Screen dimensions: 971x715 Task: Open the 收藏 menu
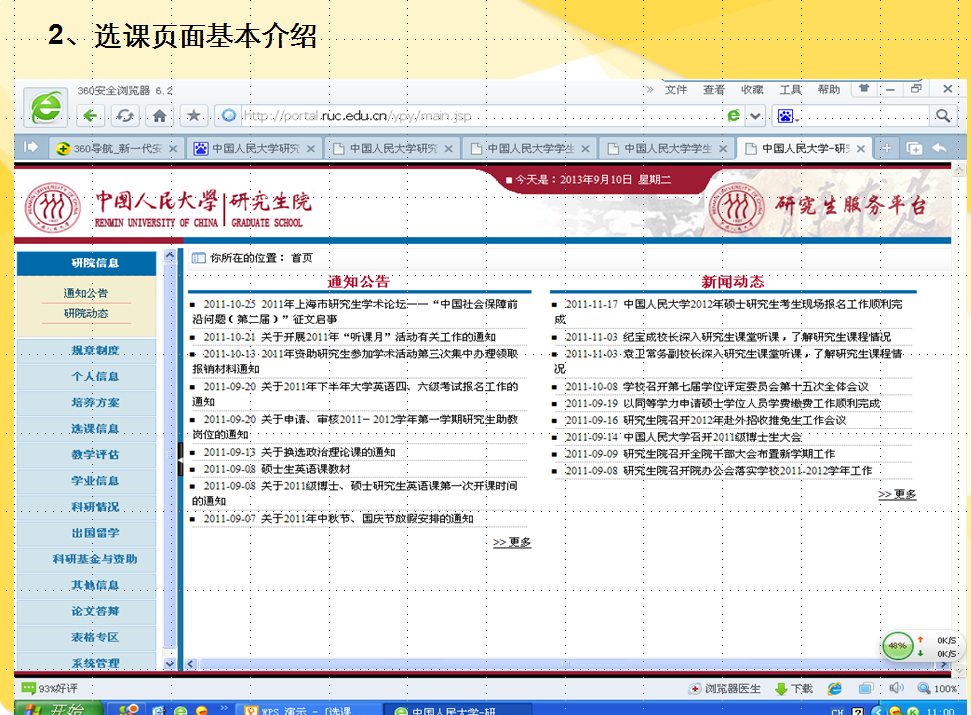(x=752, y=90)
